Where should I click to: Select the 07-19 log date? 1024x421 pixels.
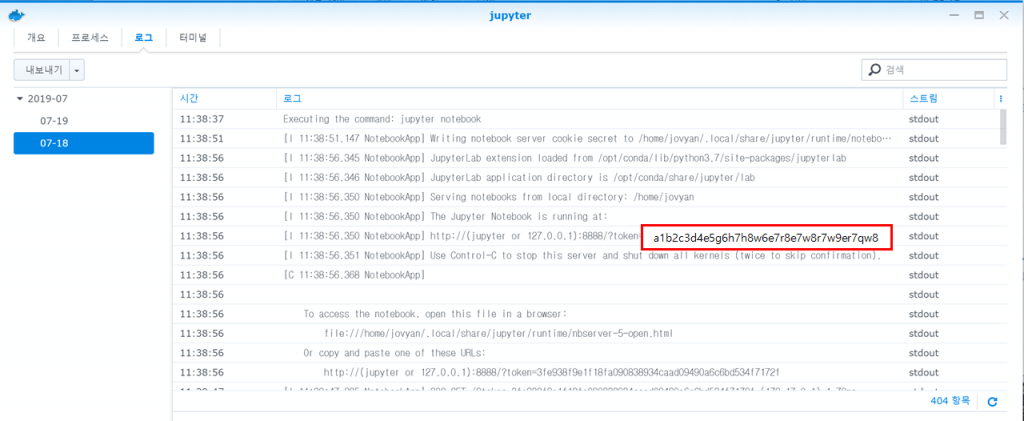(84, 121)
